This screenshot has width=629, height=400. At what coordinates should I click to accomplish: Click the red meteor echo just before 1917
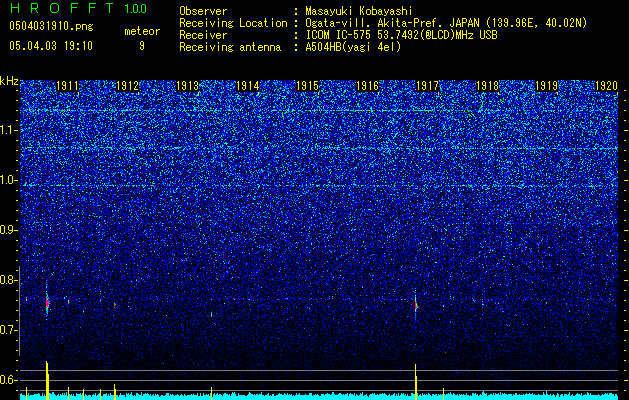pos(416,306)
